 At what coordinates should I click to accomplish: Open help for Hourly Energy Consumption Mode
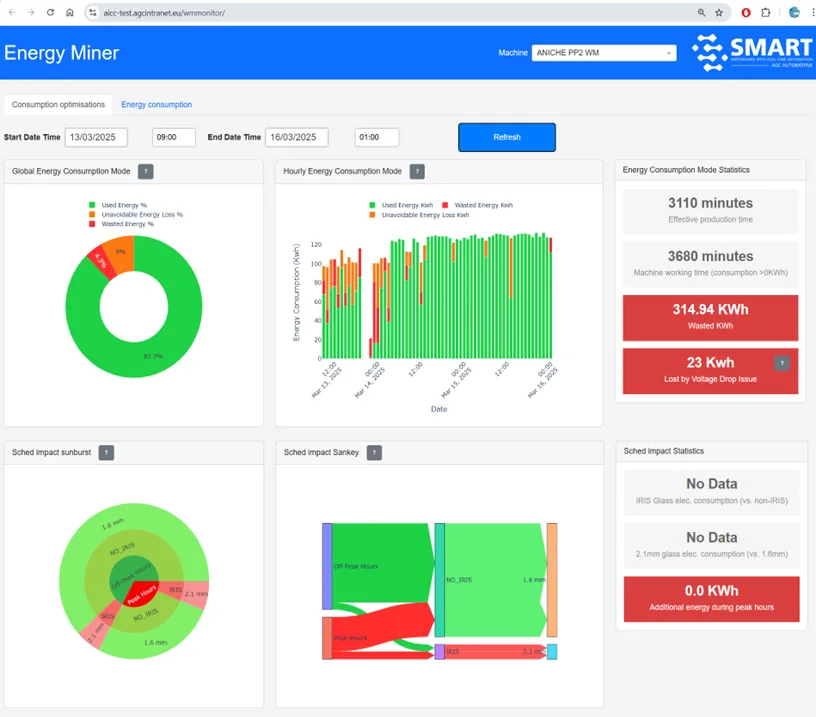(417, 171)
